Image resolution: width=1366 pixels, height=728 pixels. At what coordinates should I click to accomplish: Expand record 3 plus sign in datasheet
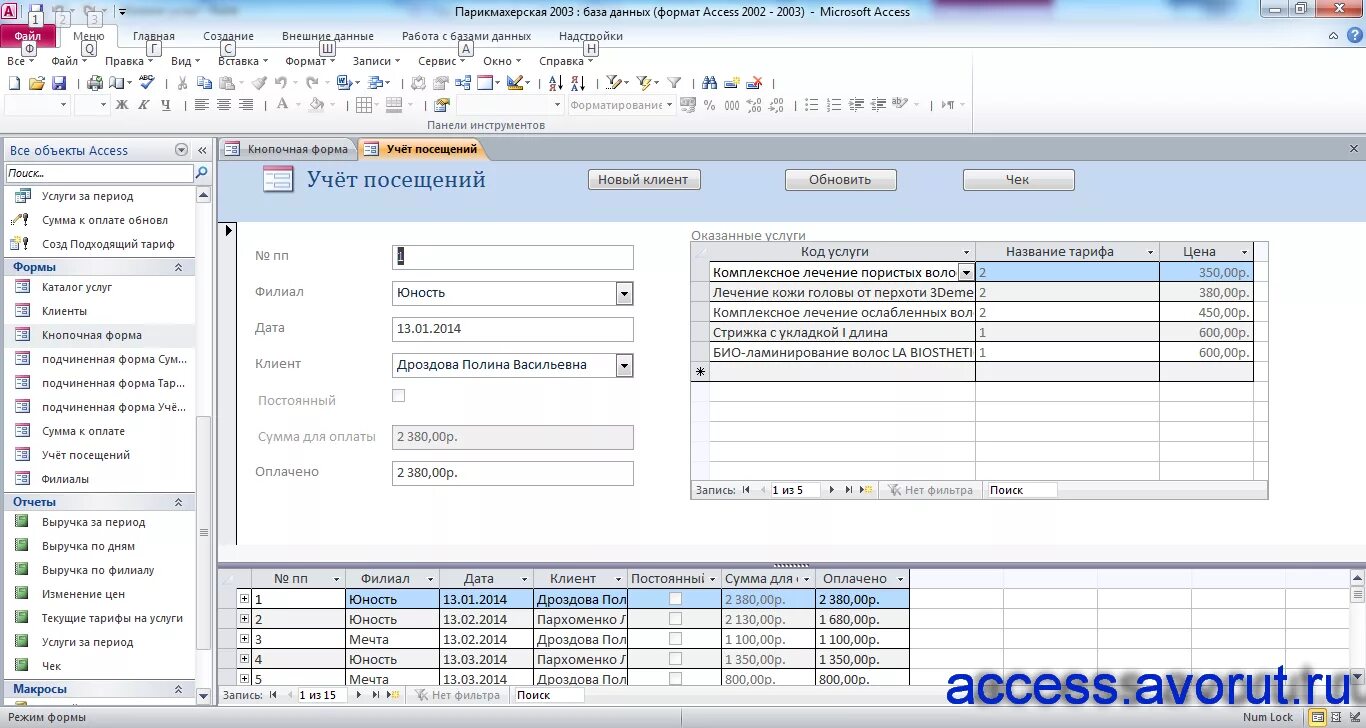244,639
